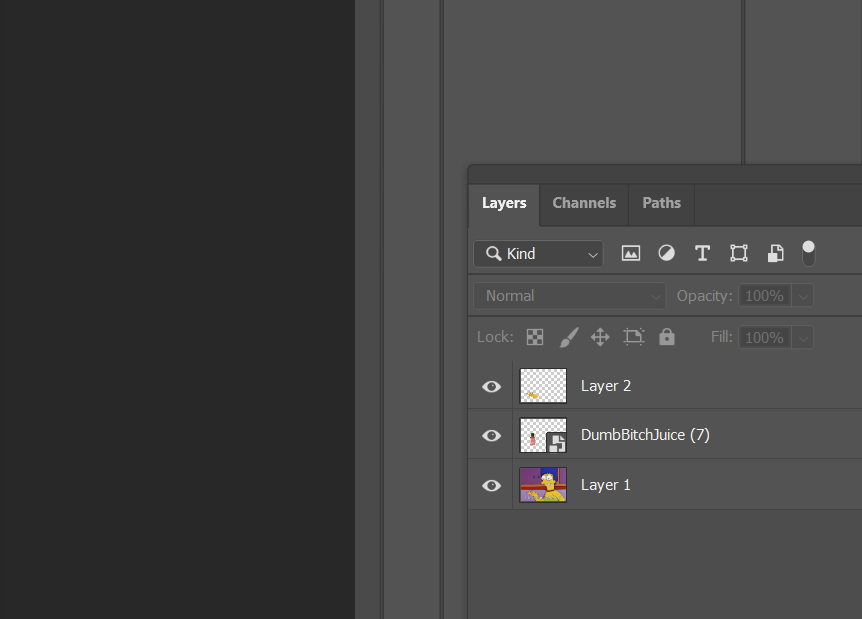
Task: Lock transparent pixels icon
Action: tap(535, 337)
